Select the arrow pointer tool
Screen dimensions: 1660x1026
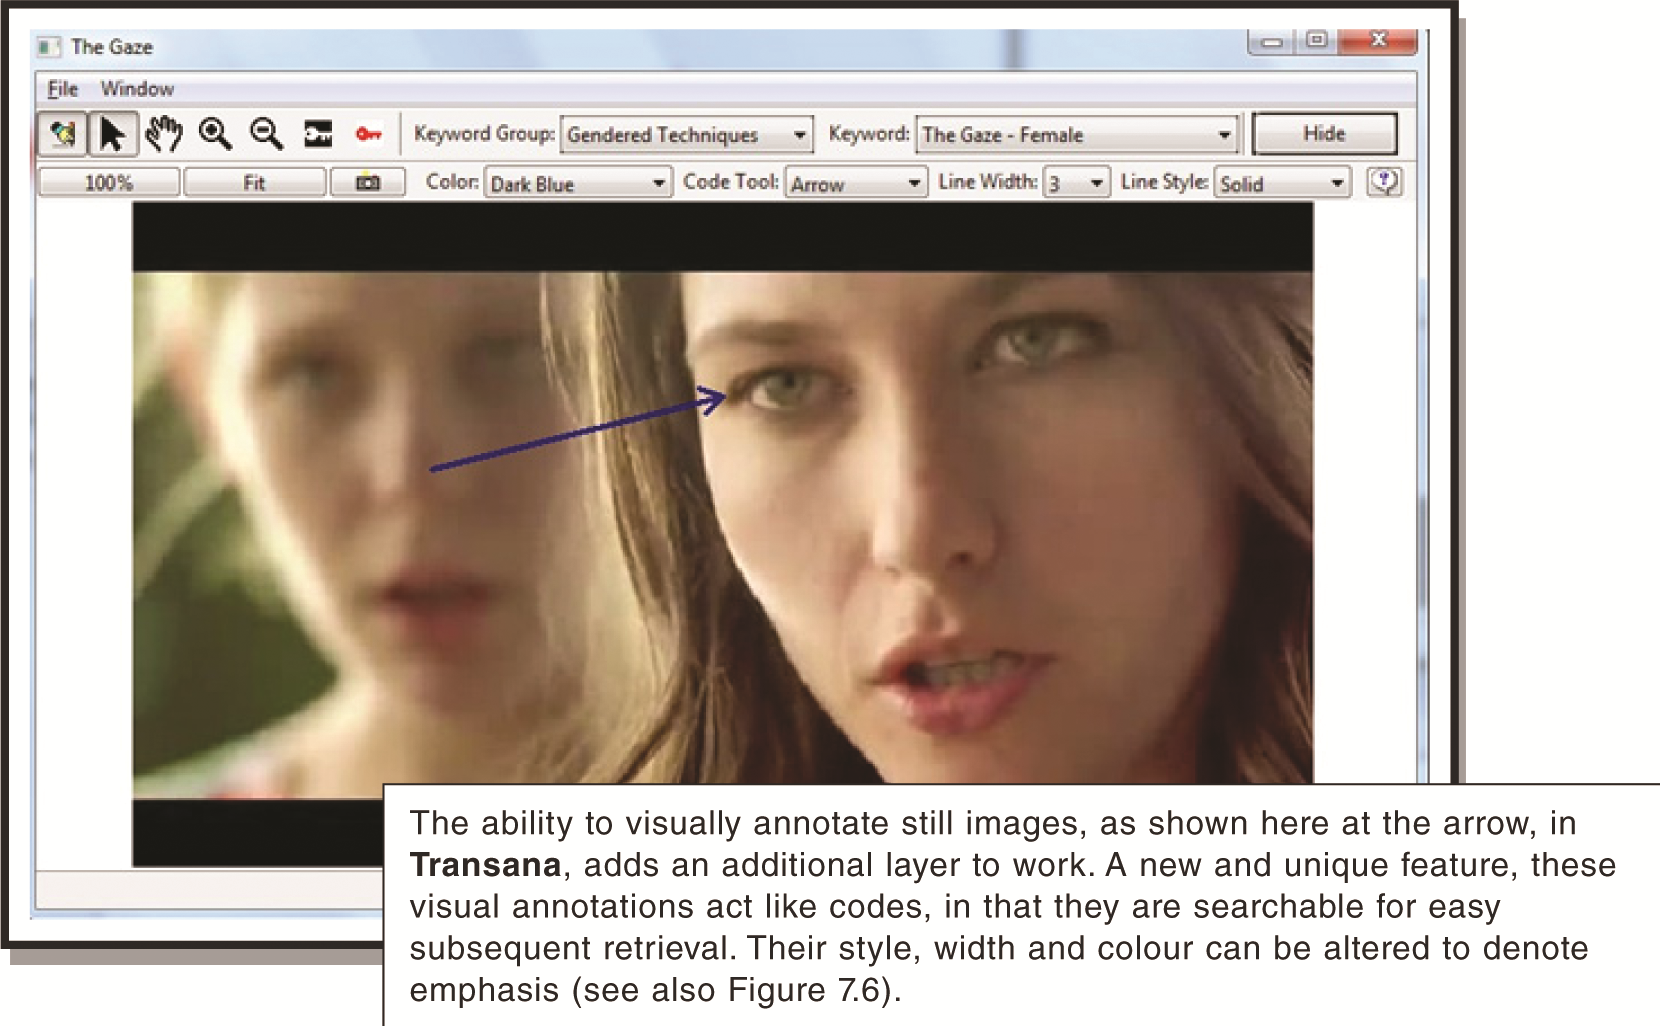click(x=113, y=134)
